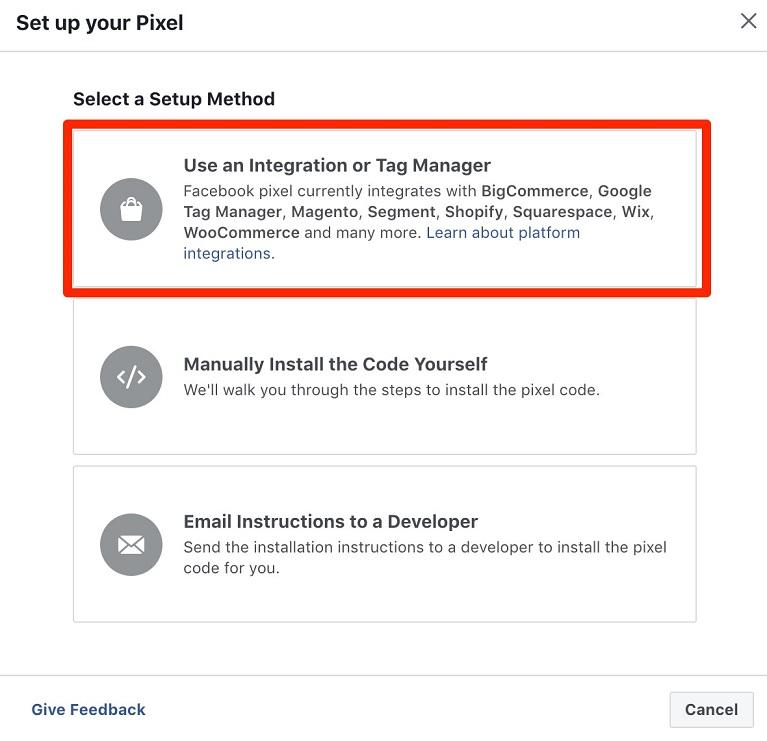Choose Manually Install the Code Yourself heading

(x=335, y=364)
